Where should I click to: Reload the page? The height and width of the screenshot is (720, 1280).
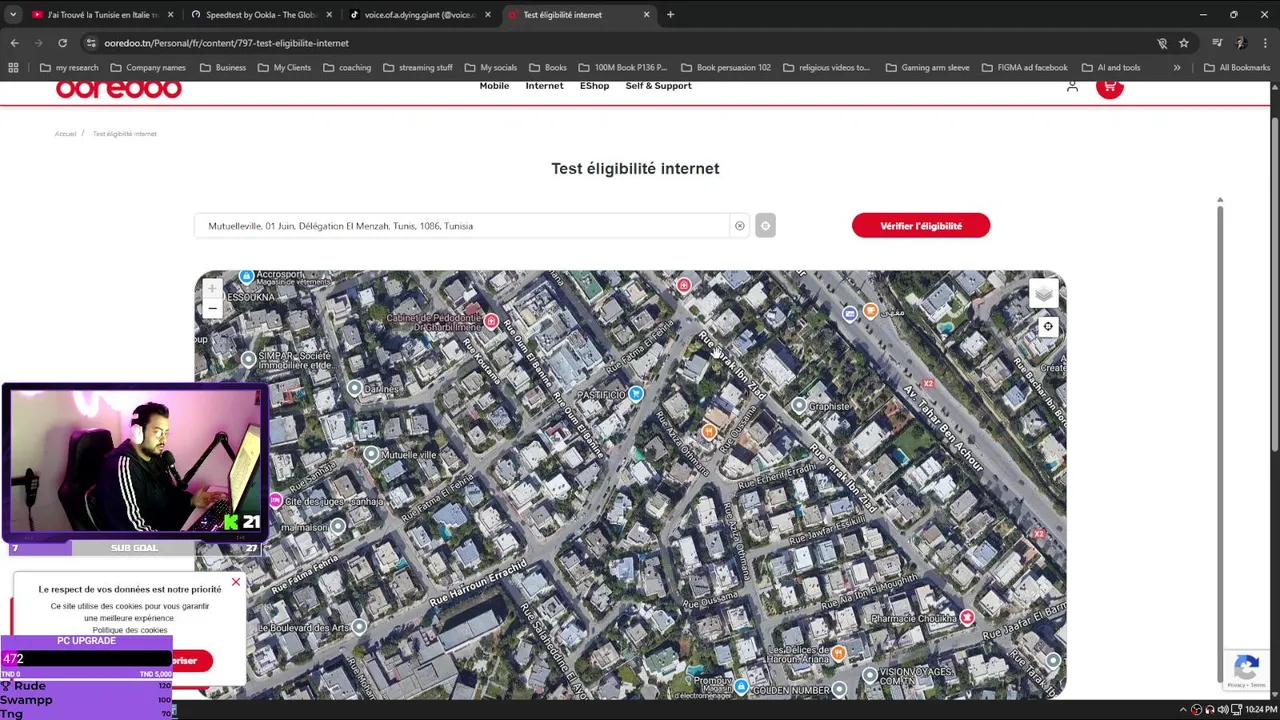pyautogui.click(x=62, y=43)
